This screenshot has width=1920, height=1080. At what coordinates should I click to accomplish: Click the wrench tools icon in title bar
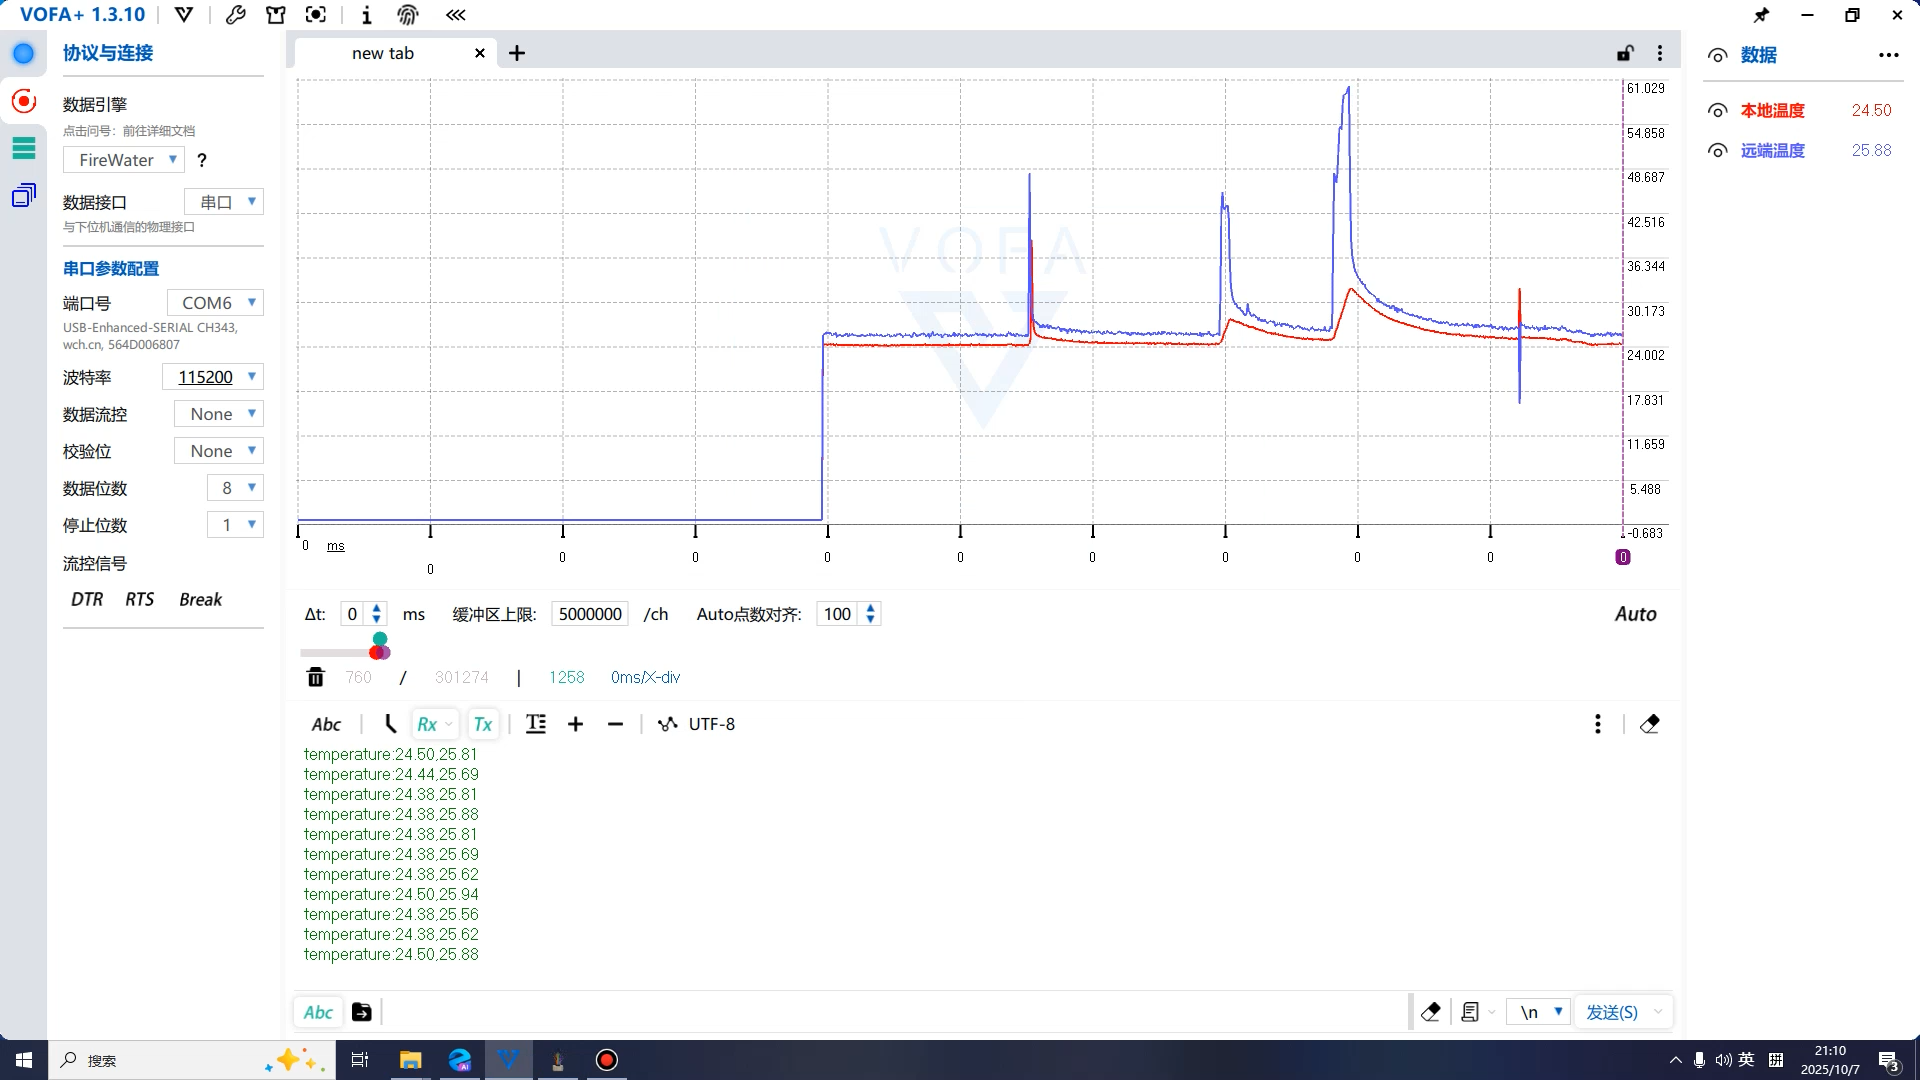[x=235, y=15]
